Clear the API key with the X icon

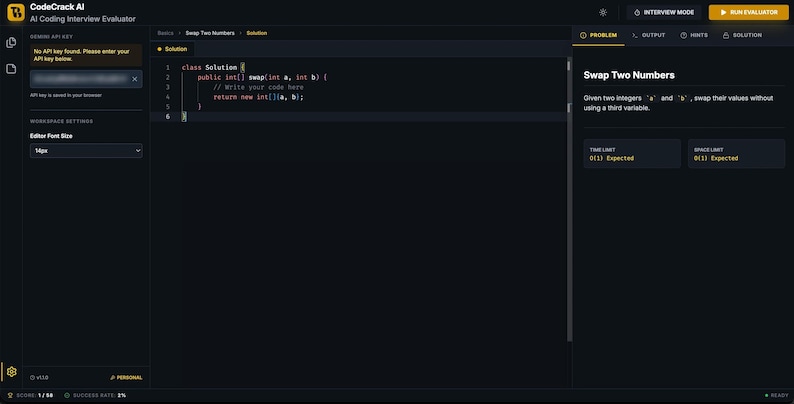tap(135, 79)
